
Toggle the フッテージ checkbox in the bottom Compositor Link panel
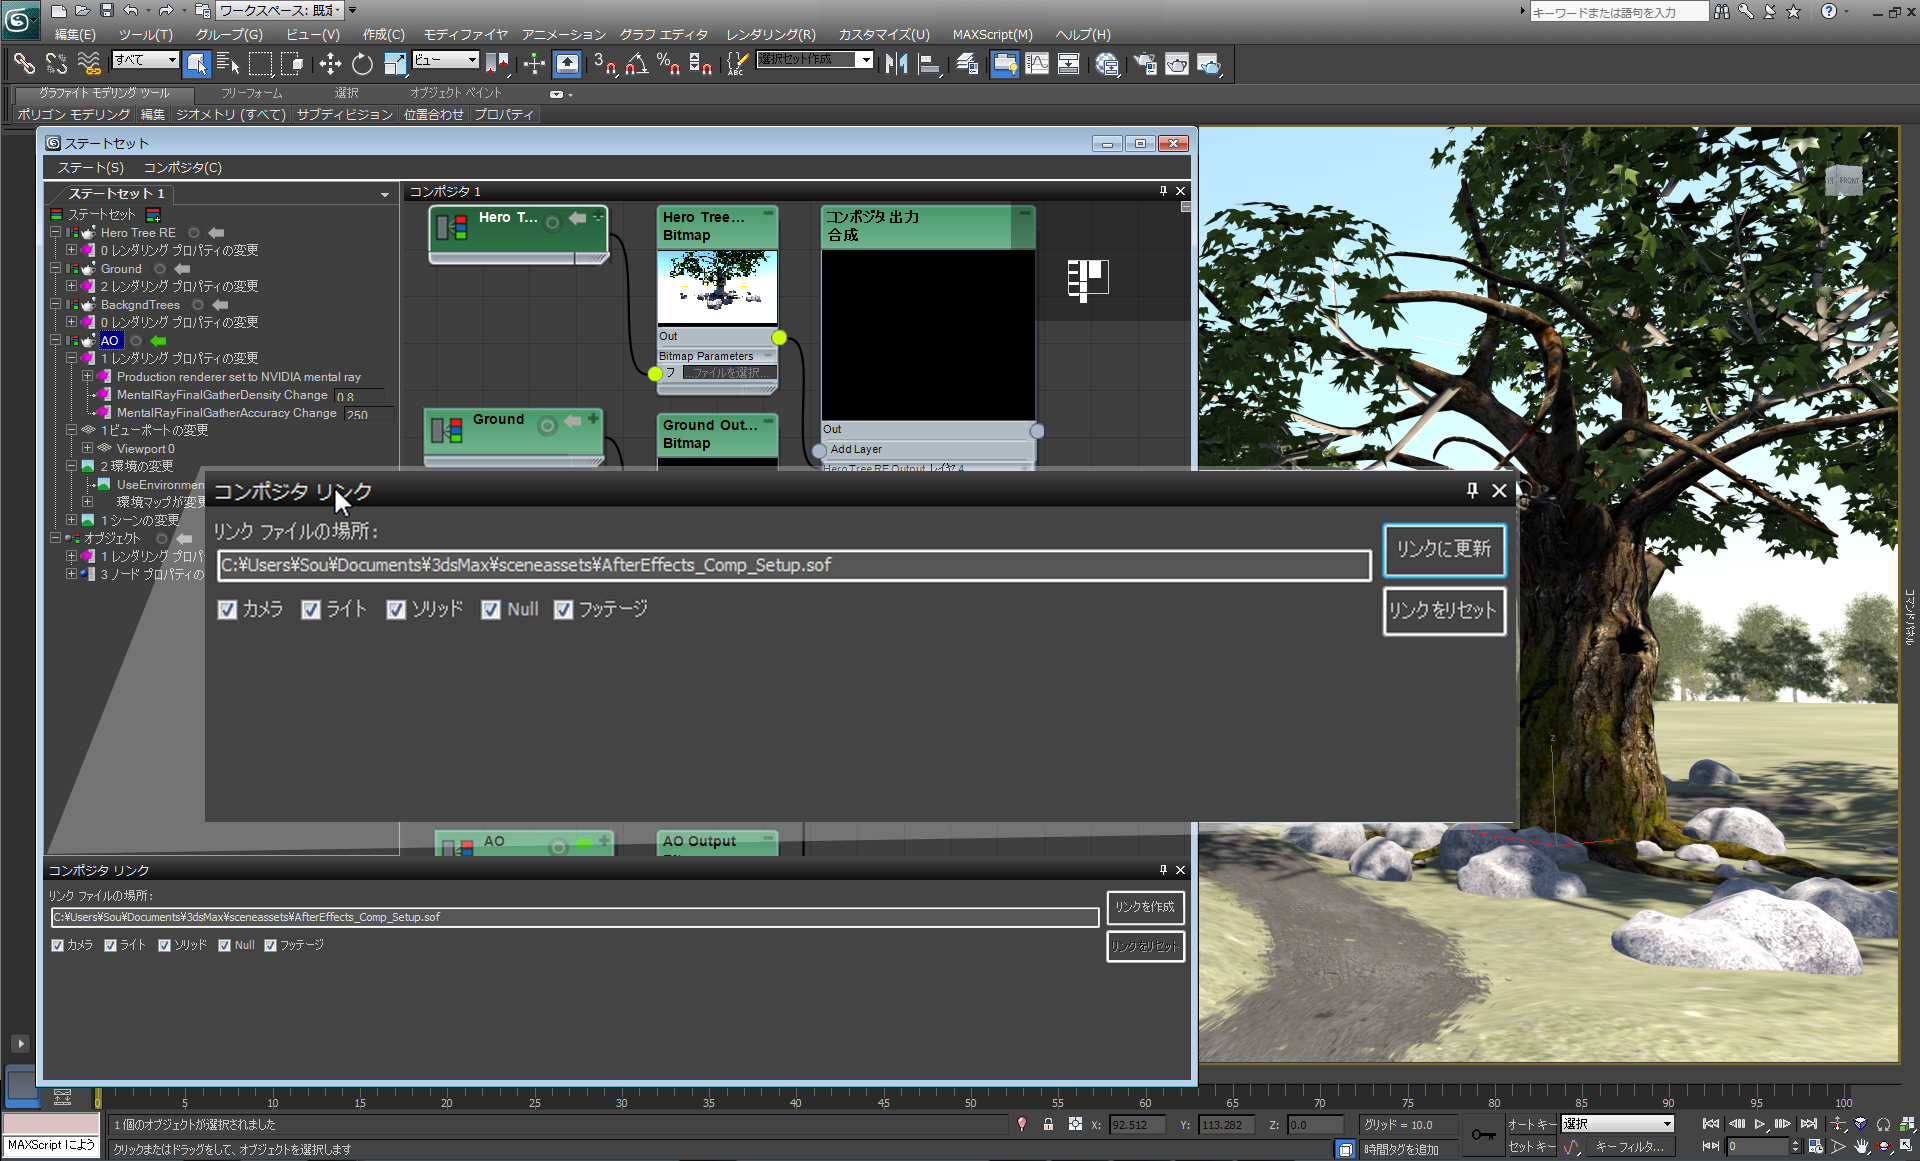[270, 945]
